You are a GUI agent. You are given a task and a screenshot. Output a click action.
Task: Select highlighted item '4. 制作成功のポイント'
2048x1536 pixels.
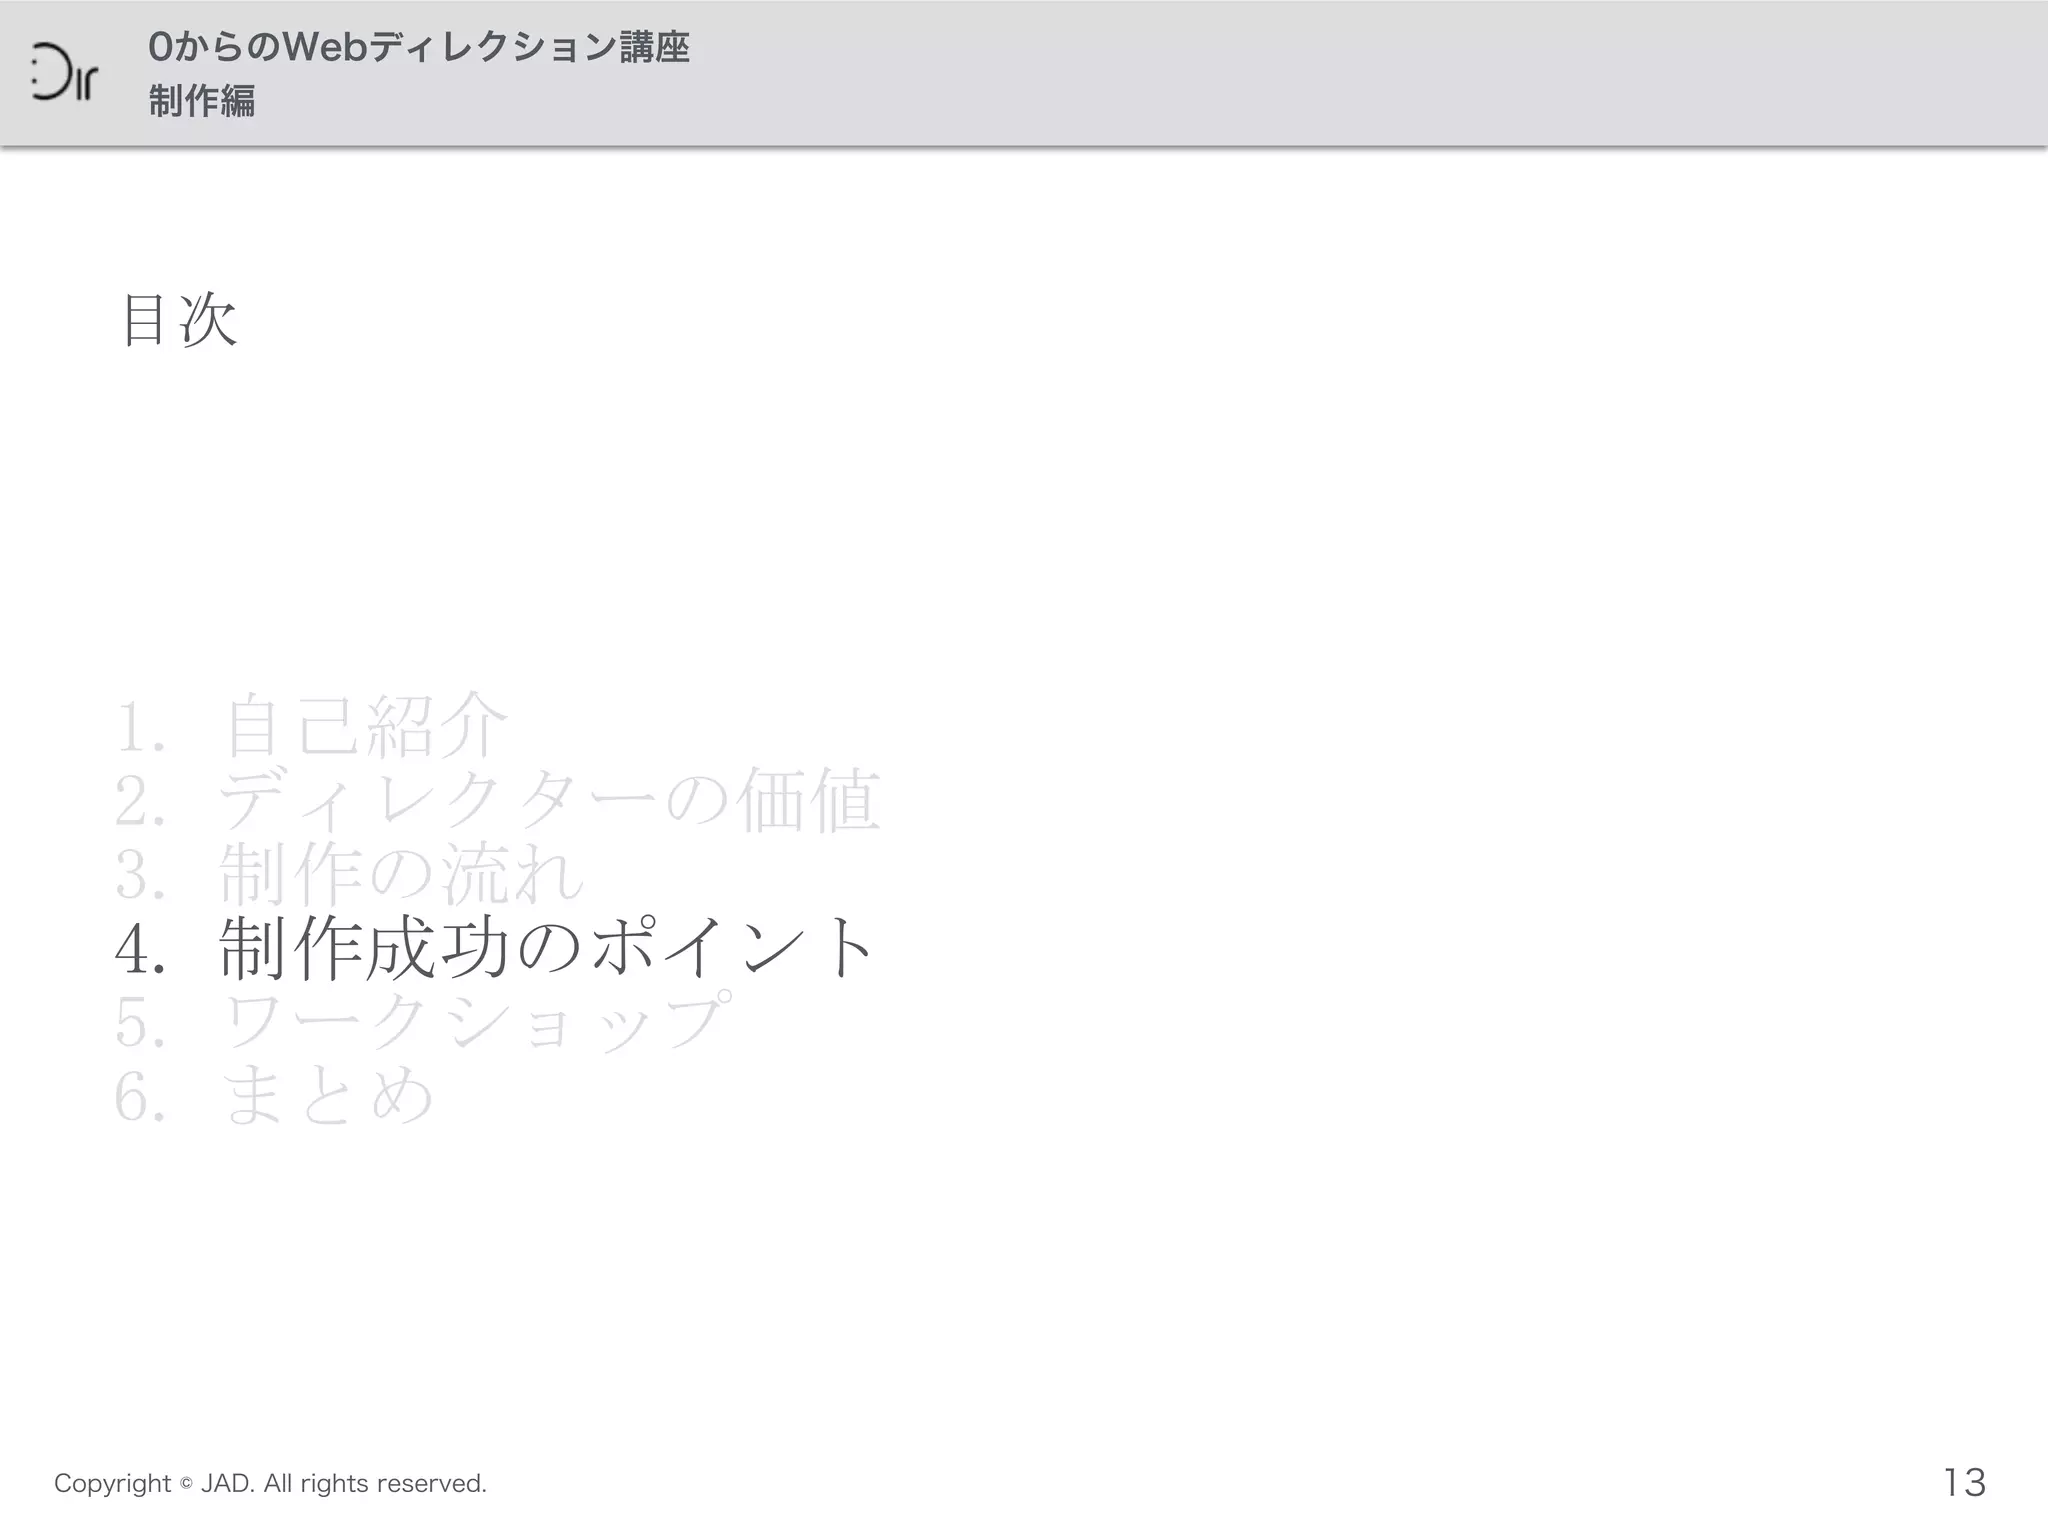496,947
